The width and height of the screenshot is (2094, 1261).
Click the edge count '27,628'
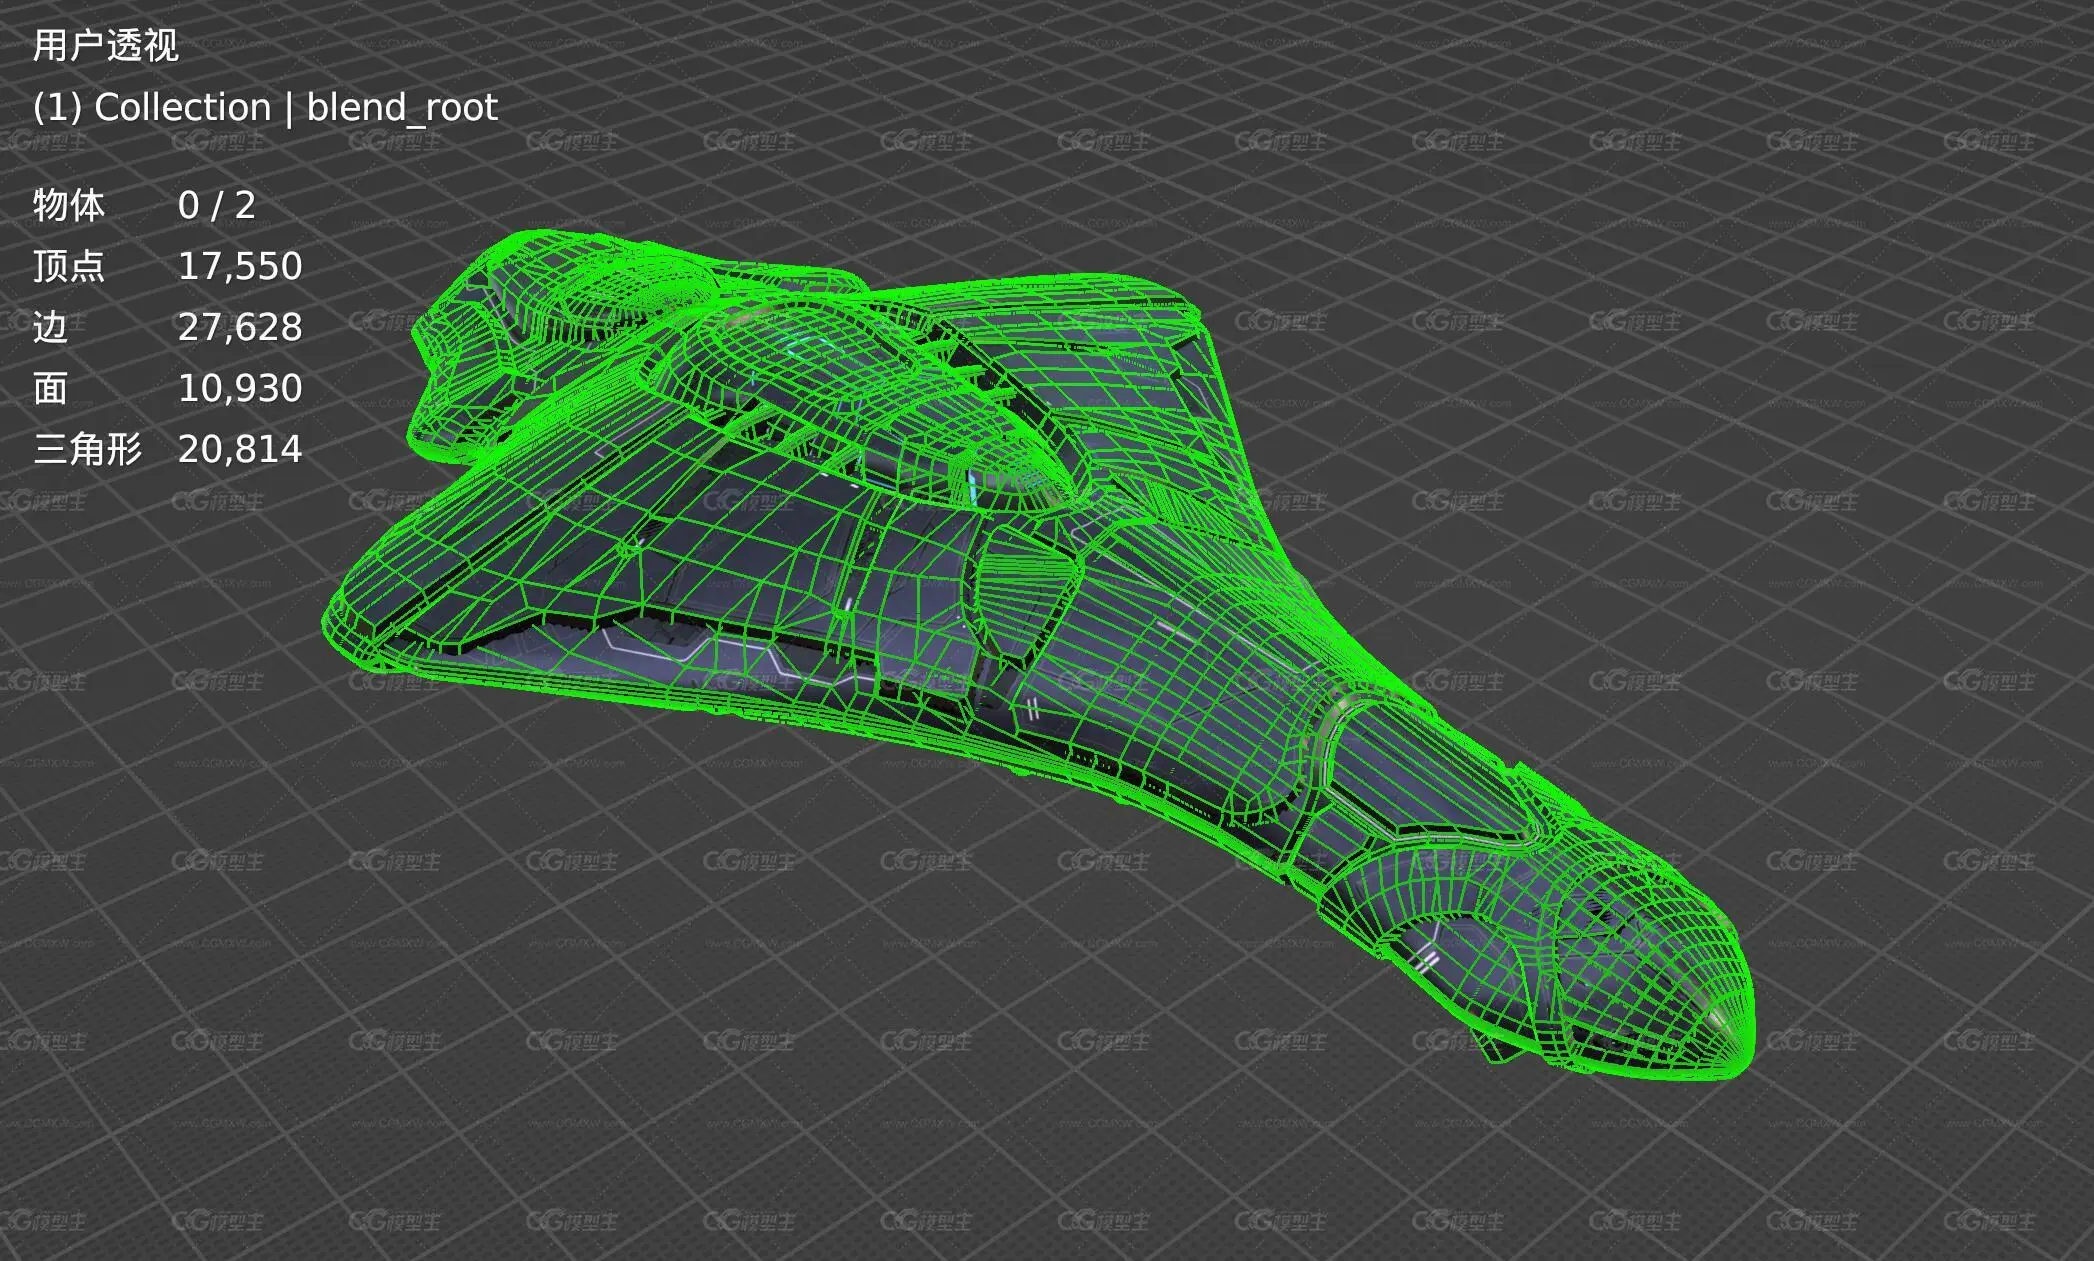point(240,328)
